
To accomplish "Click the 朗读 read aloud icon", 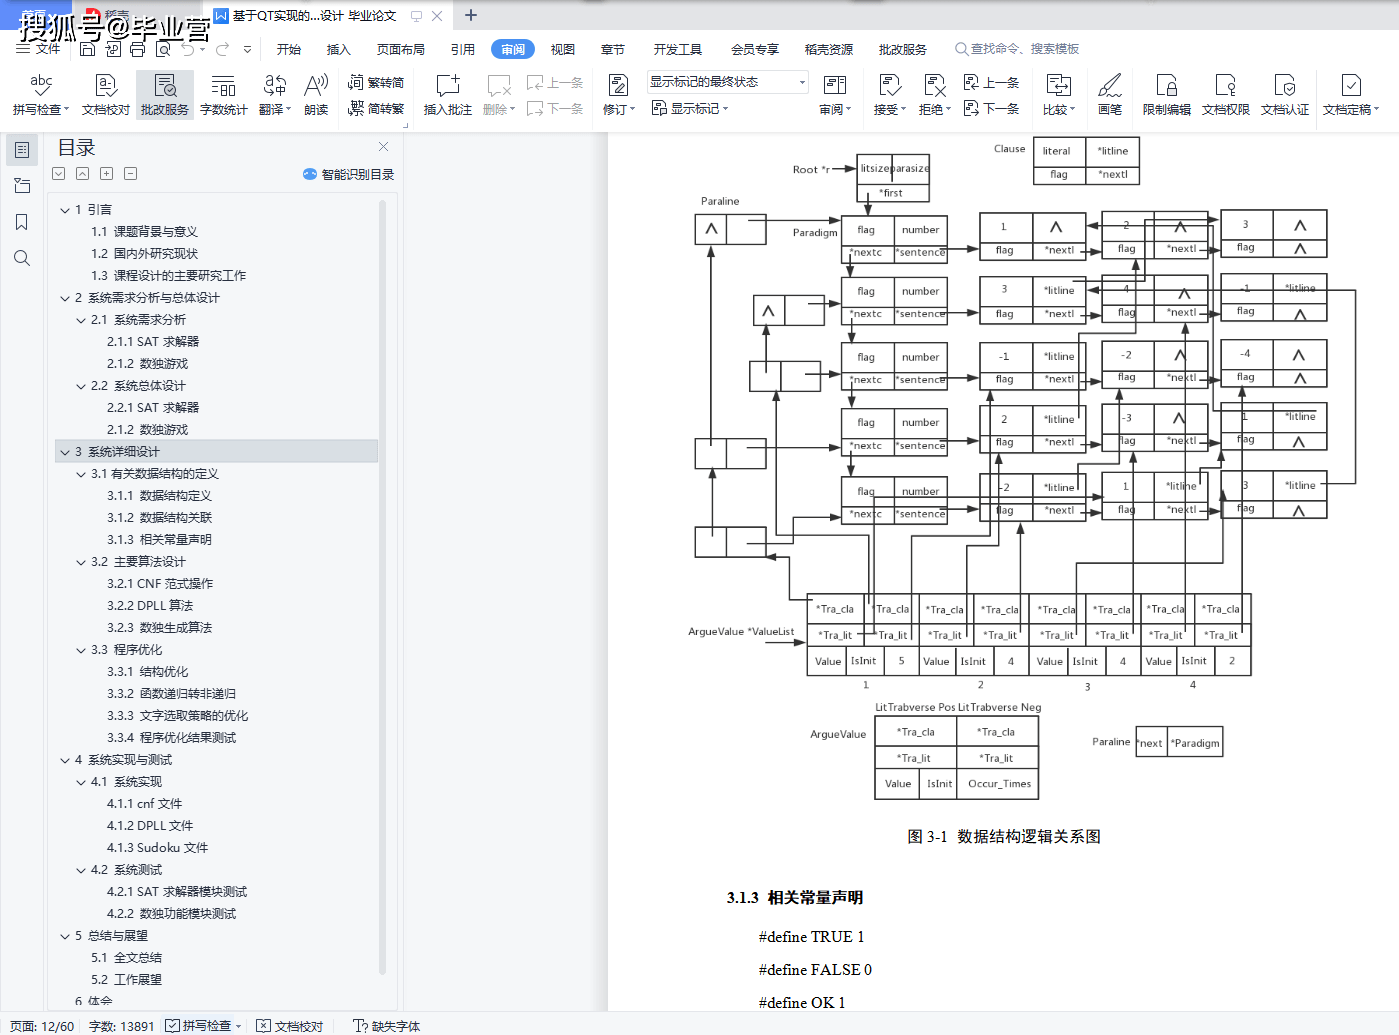I will click(x=316, y=88).
